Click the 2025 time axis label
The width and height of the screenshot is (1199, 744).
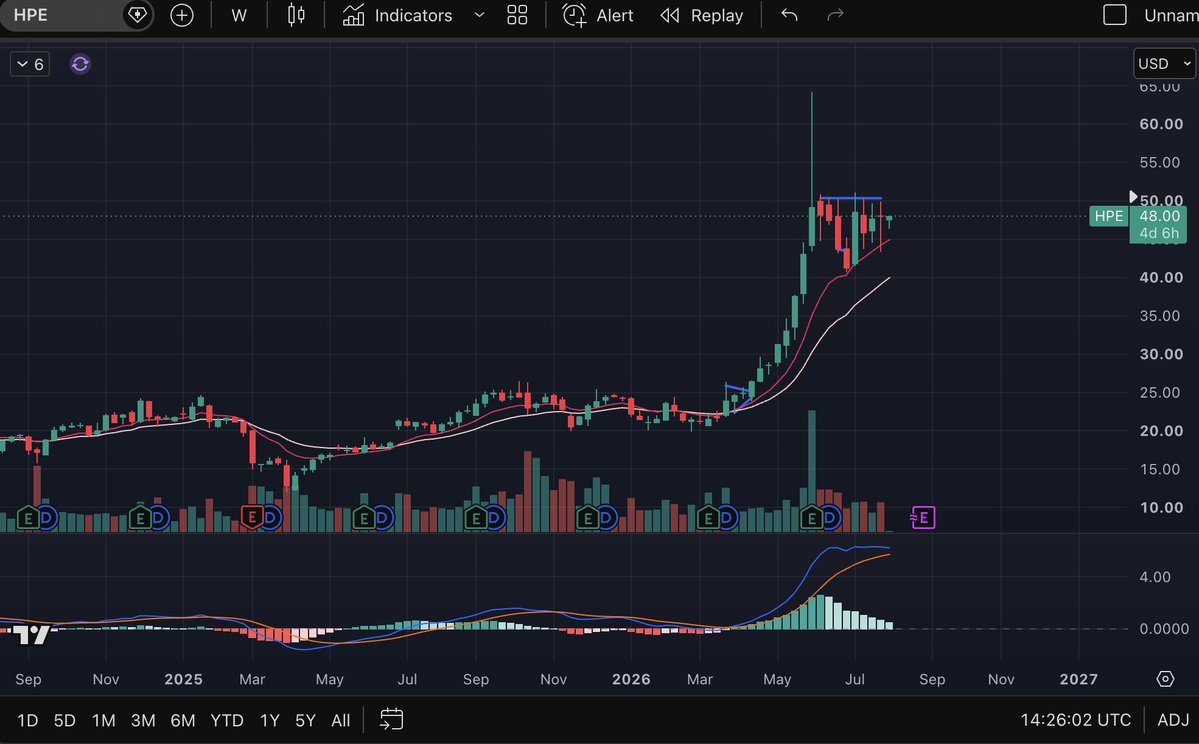click(184, 679)
